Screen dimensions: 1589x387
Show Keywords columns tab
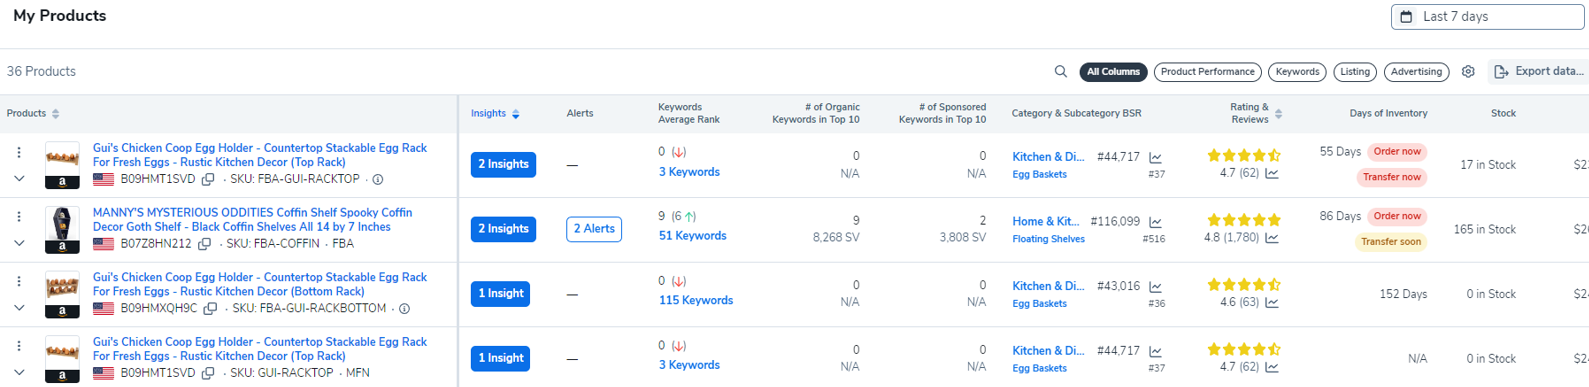[1297, 72]
